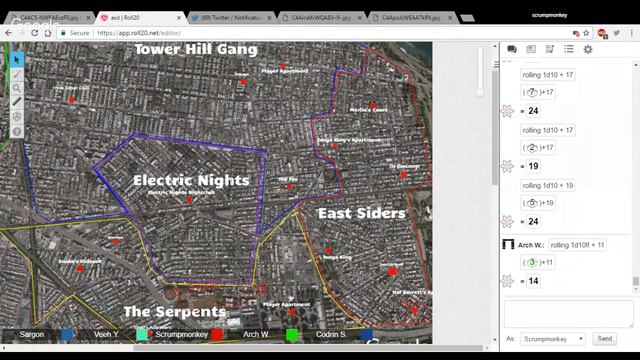The image size is (640, 360).
Task: Click the map horizontal scrollbar
Action: 308,348
